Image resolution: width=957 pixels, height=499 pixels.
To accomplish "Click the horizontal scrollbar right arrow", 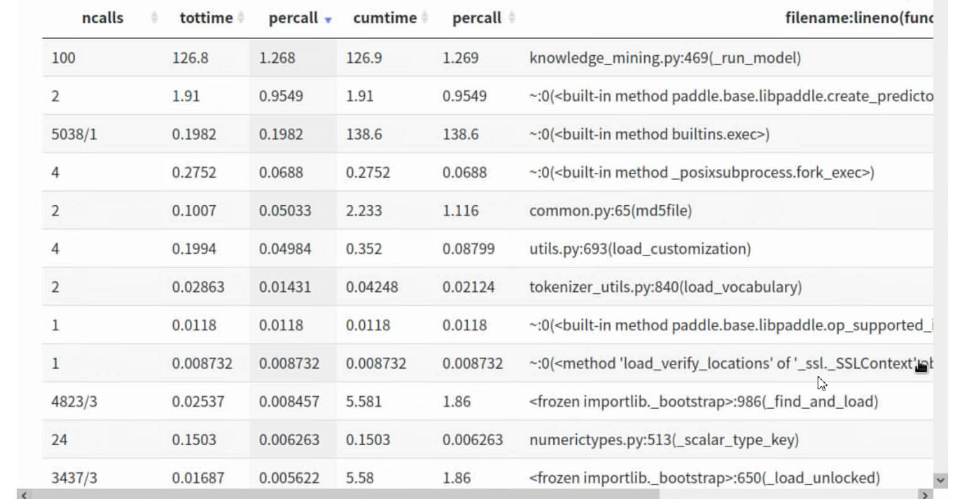I will 925,494.
